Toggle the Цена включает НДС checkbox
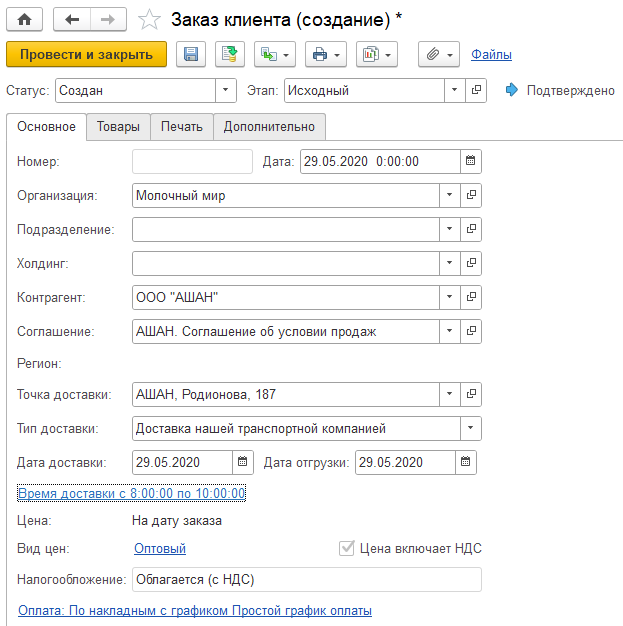The width and height of the screenshot is (623, 626). [x=347, y=548]
